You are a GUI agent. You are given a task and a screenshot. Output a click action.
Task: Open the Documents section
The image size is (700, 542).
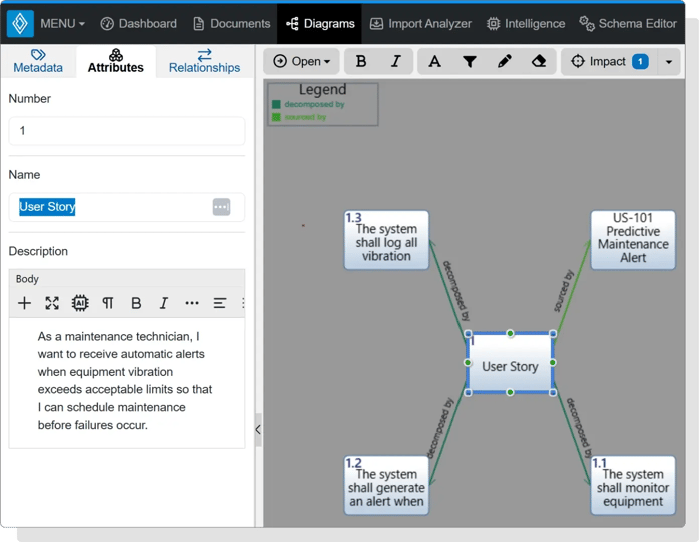[231, 24]
